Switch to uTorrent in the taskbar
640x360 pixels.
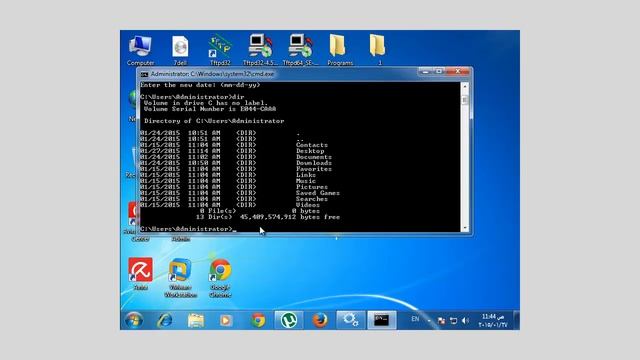[x=289, y=320]
